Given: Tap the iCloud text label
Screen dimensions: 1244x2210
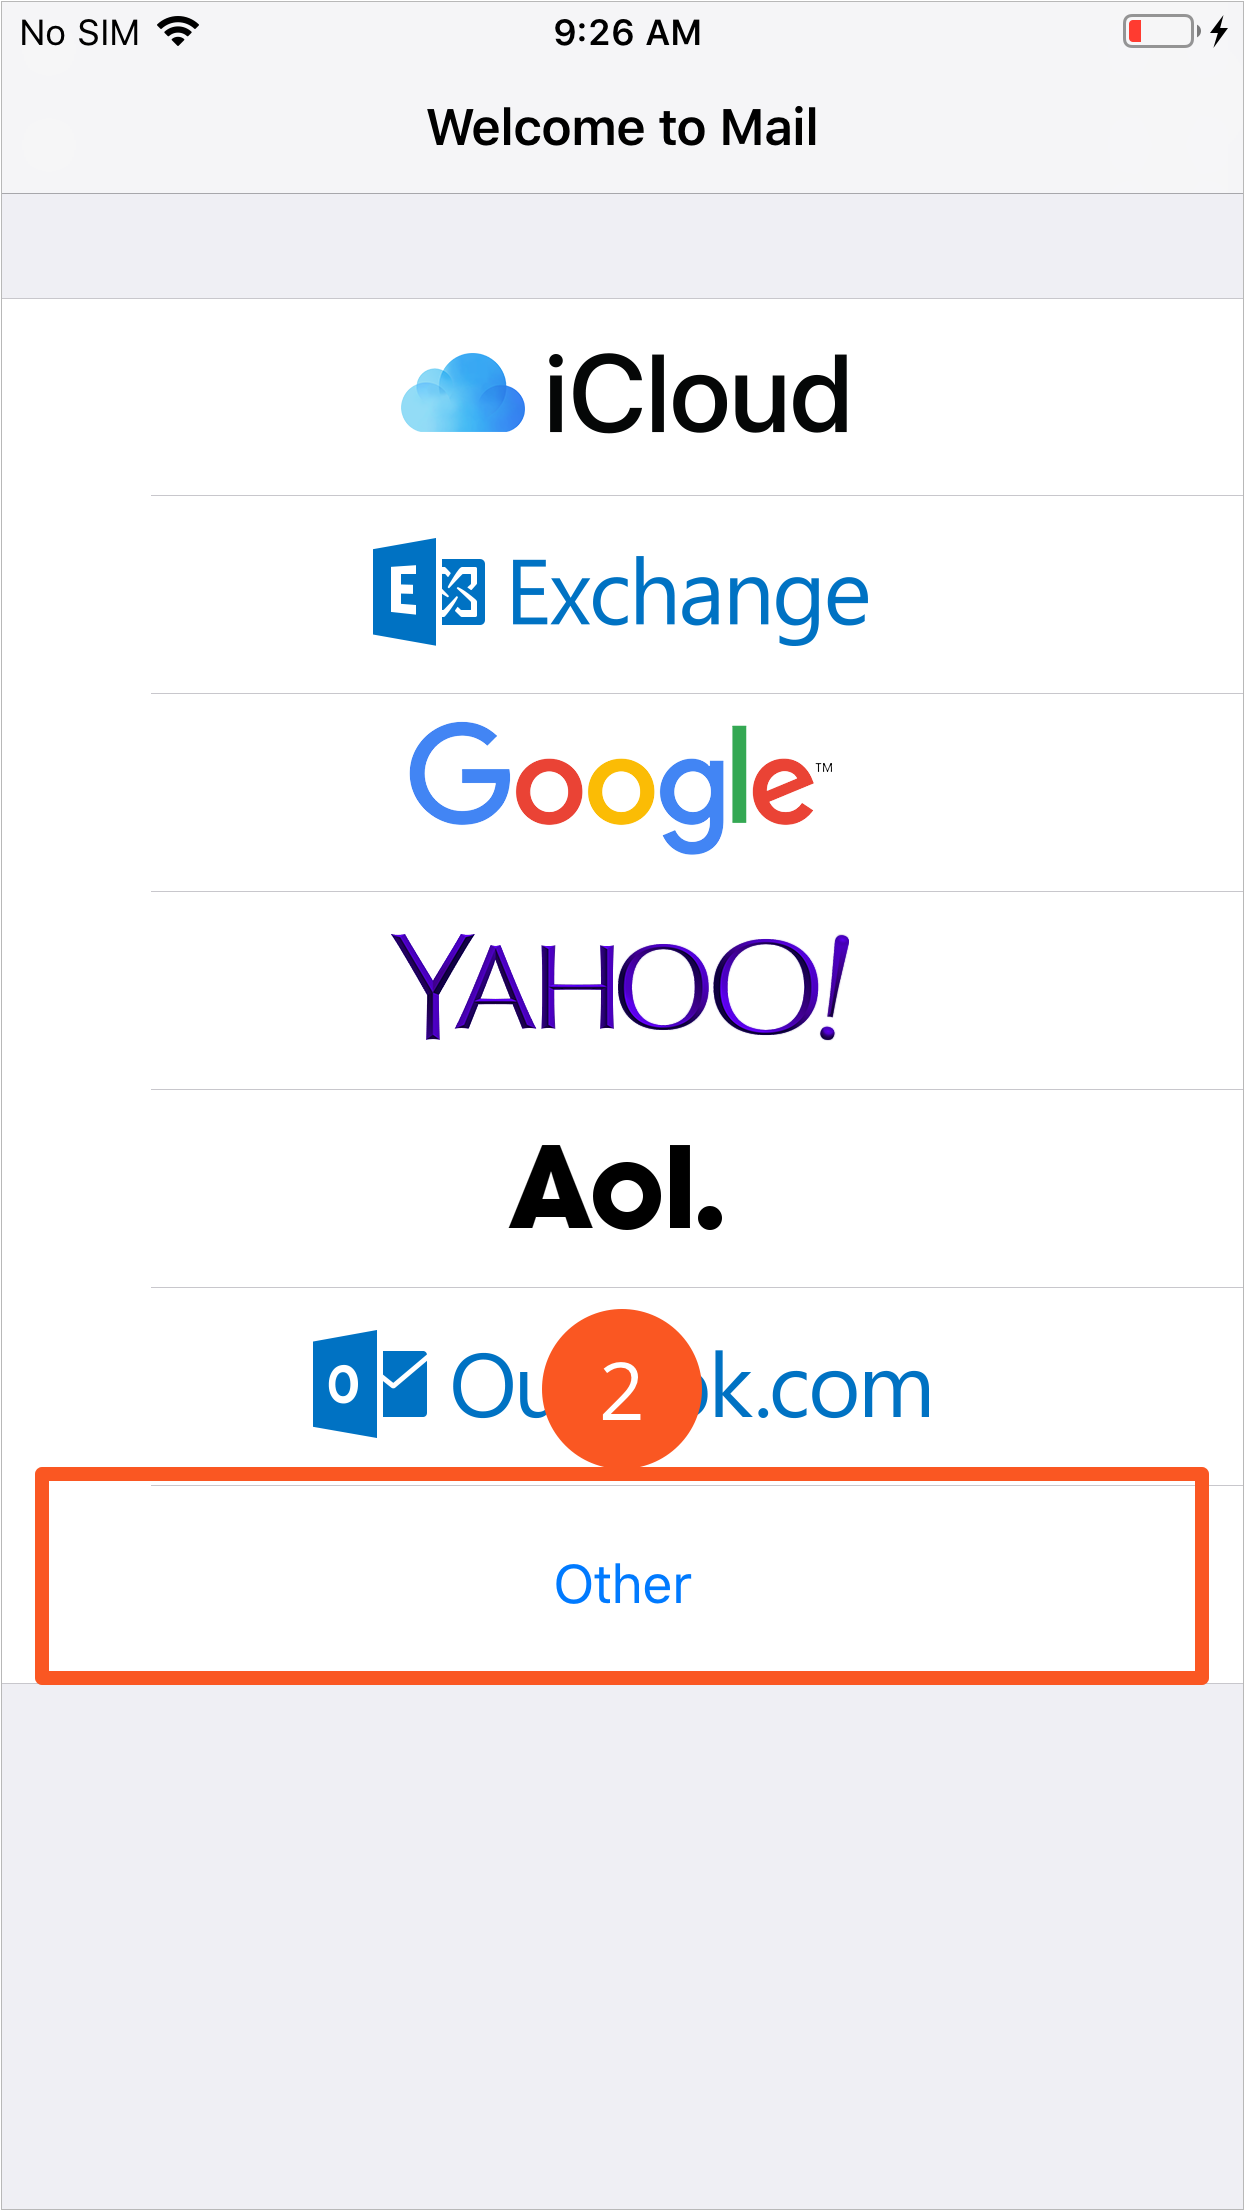Looking at the screenshot, I should click(x=698, y=395).
